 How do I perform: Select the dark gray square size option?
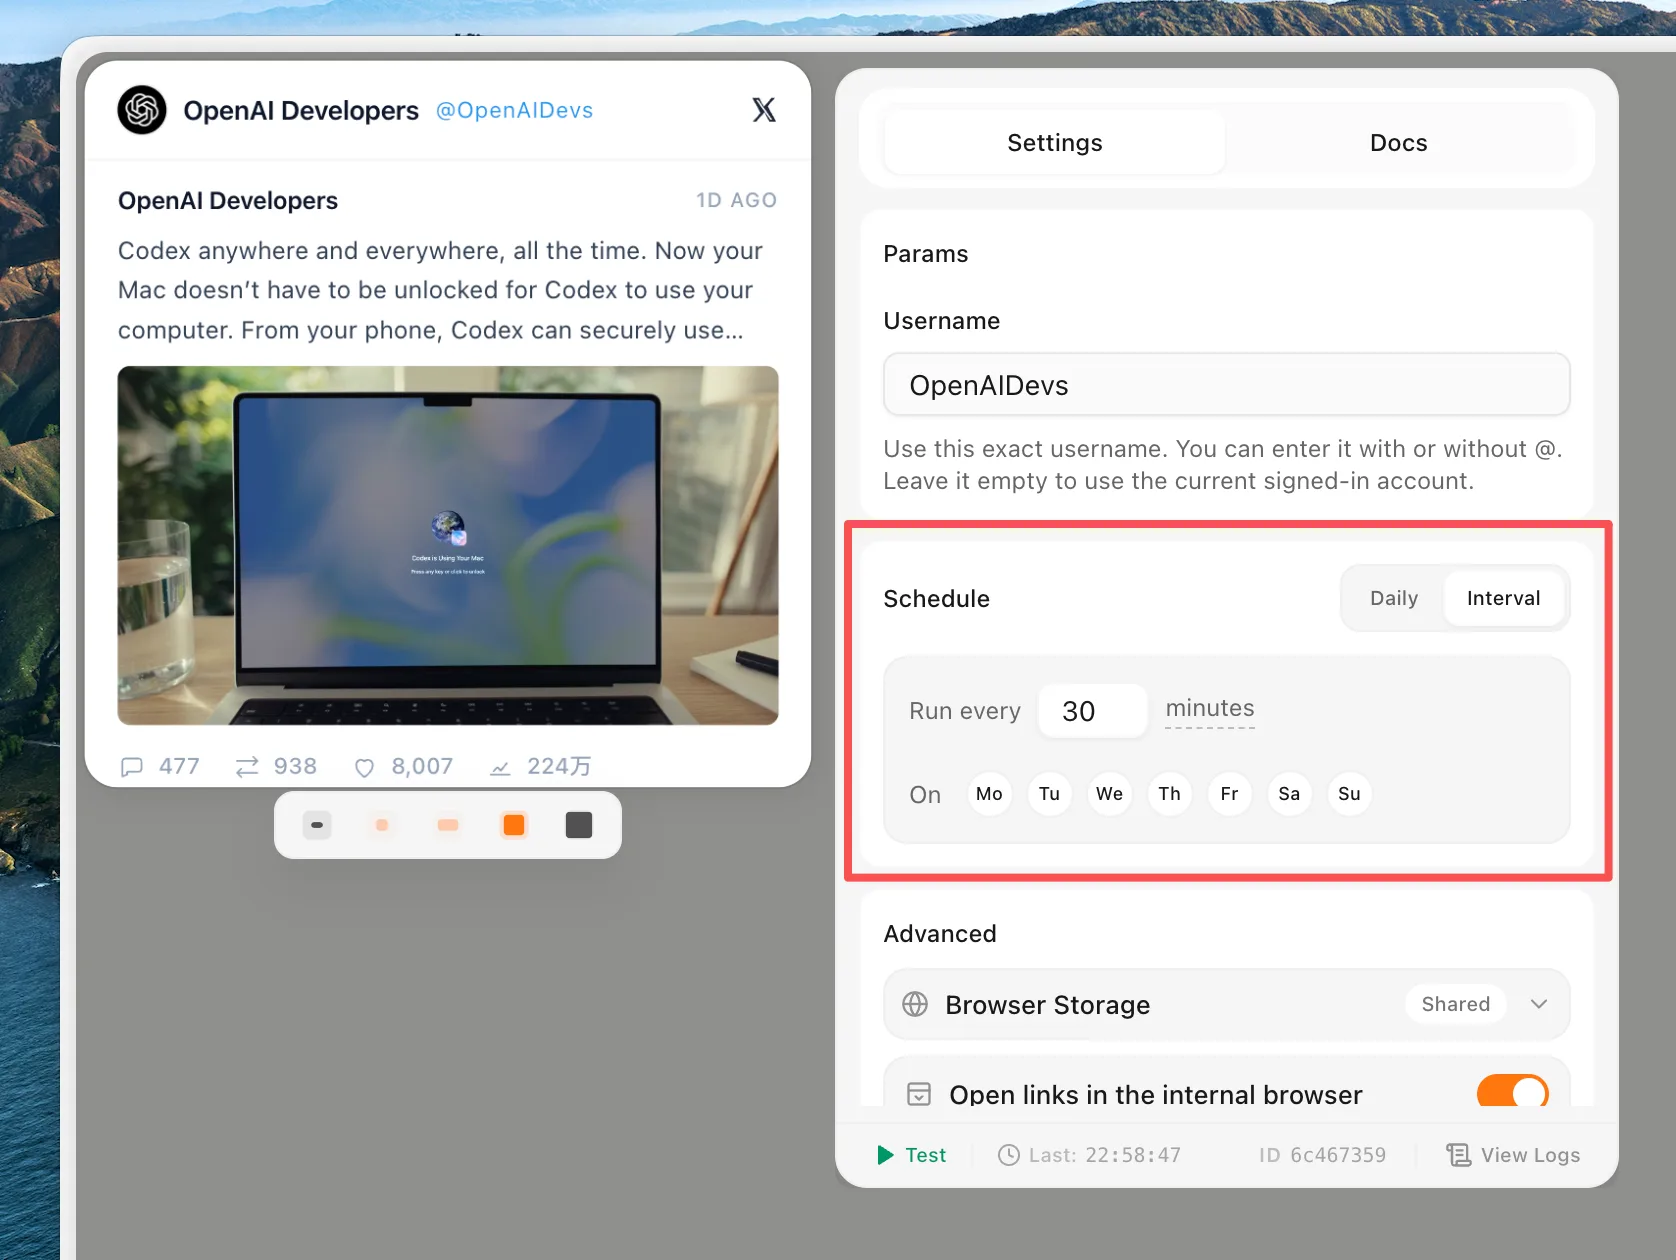click(x=579, y=825)
